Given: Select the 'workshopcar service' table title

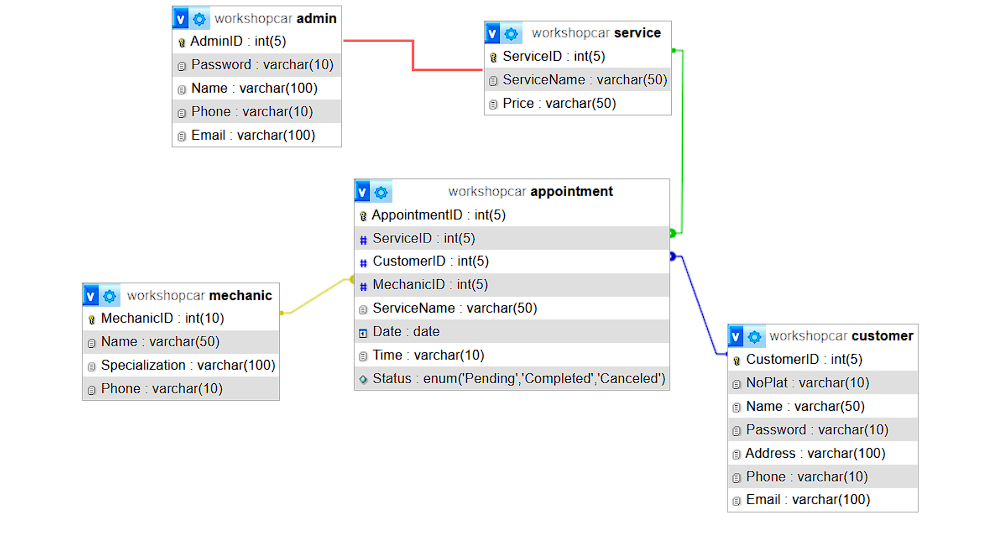Looking at the screenshot, I should pyautogui.click(x=596, y=33).
